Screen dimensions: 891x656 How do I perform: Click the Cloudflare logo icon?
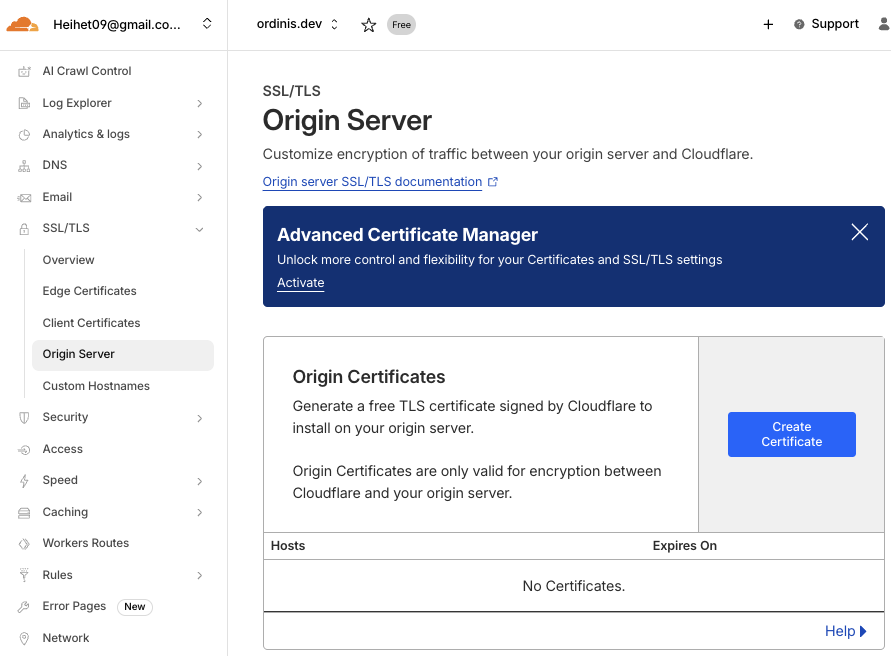(x=22, y=25)
